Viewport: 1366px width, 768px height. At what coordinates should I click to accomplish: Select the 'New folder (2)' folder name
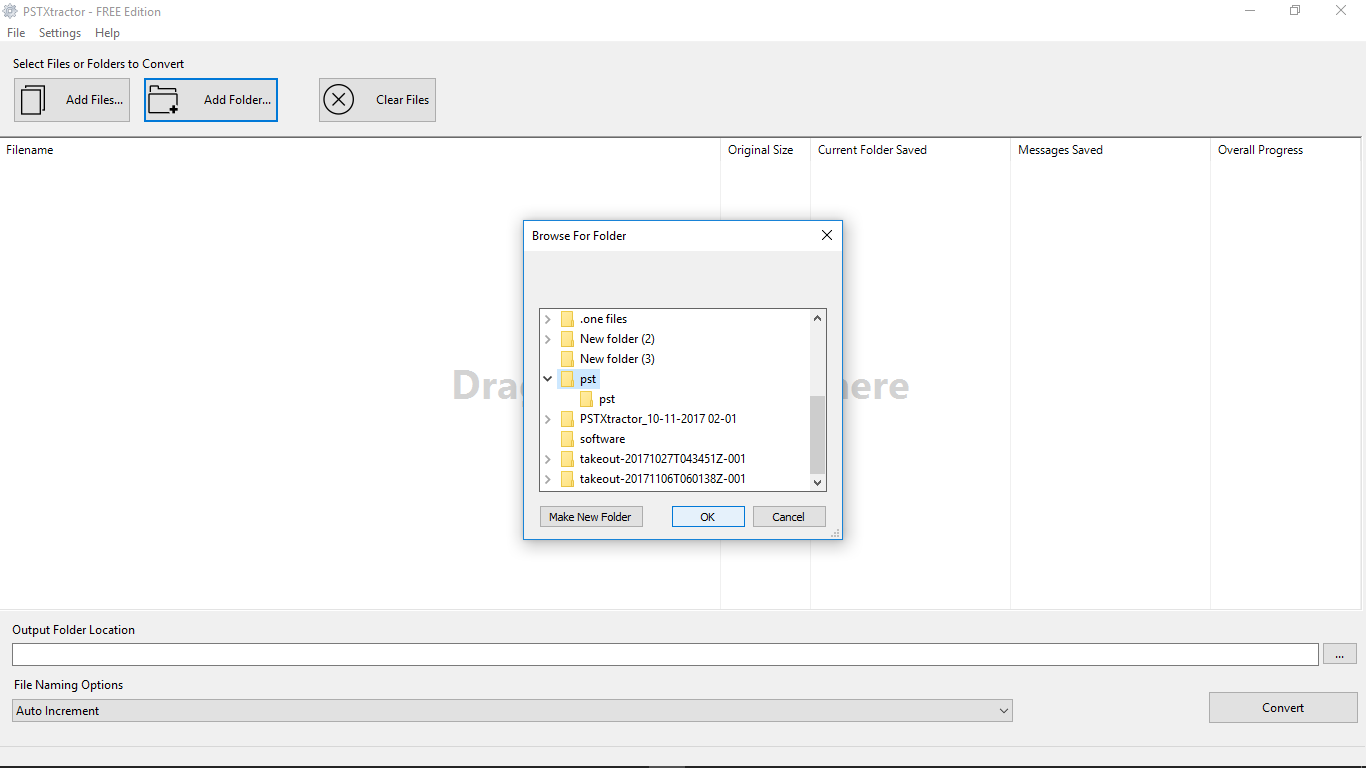coord(617,339)
